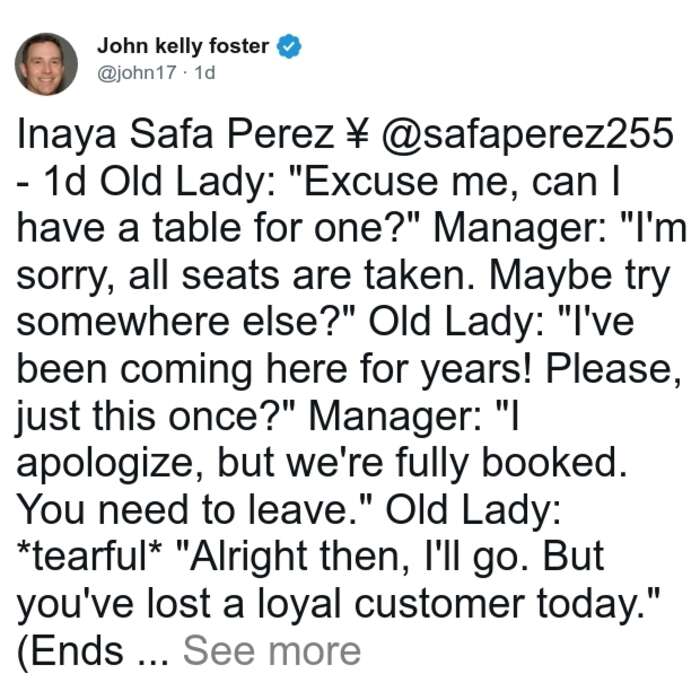The height and width of the screenshot is (700, 700).
Task: Click the name Inaya Safa Perez
Action: (175, 134)
